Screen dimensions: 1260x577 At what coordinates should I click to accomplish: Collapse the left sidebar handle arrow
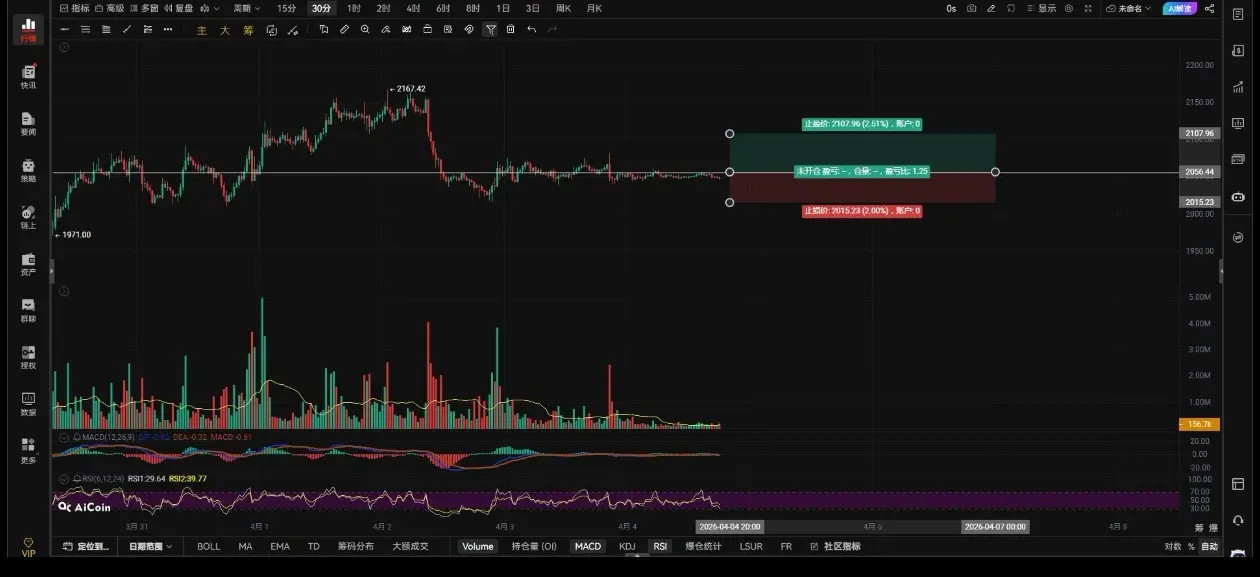tap(51, 270)
